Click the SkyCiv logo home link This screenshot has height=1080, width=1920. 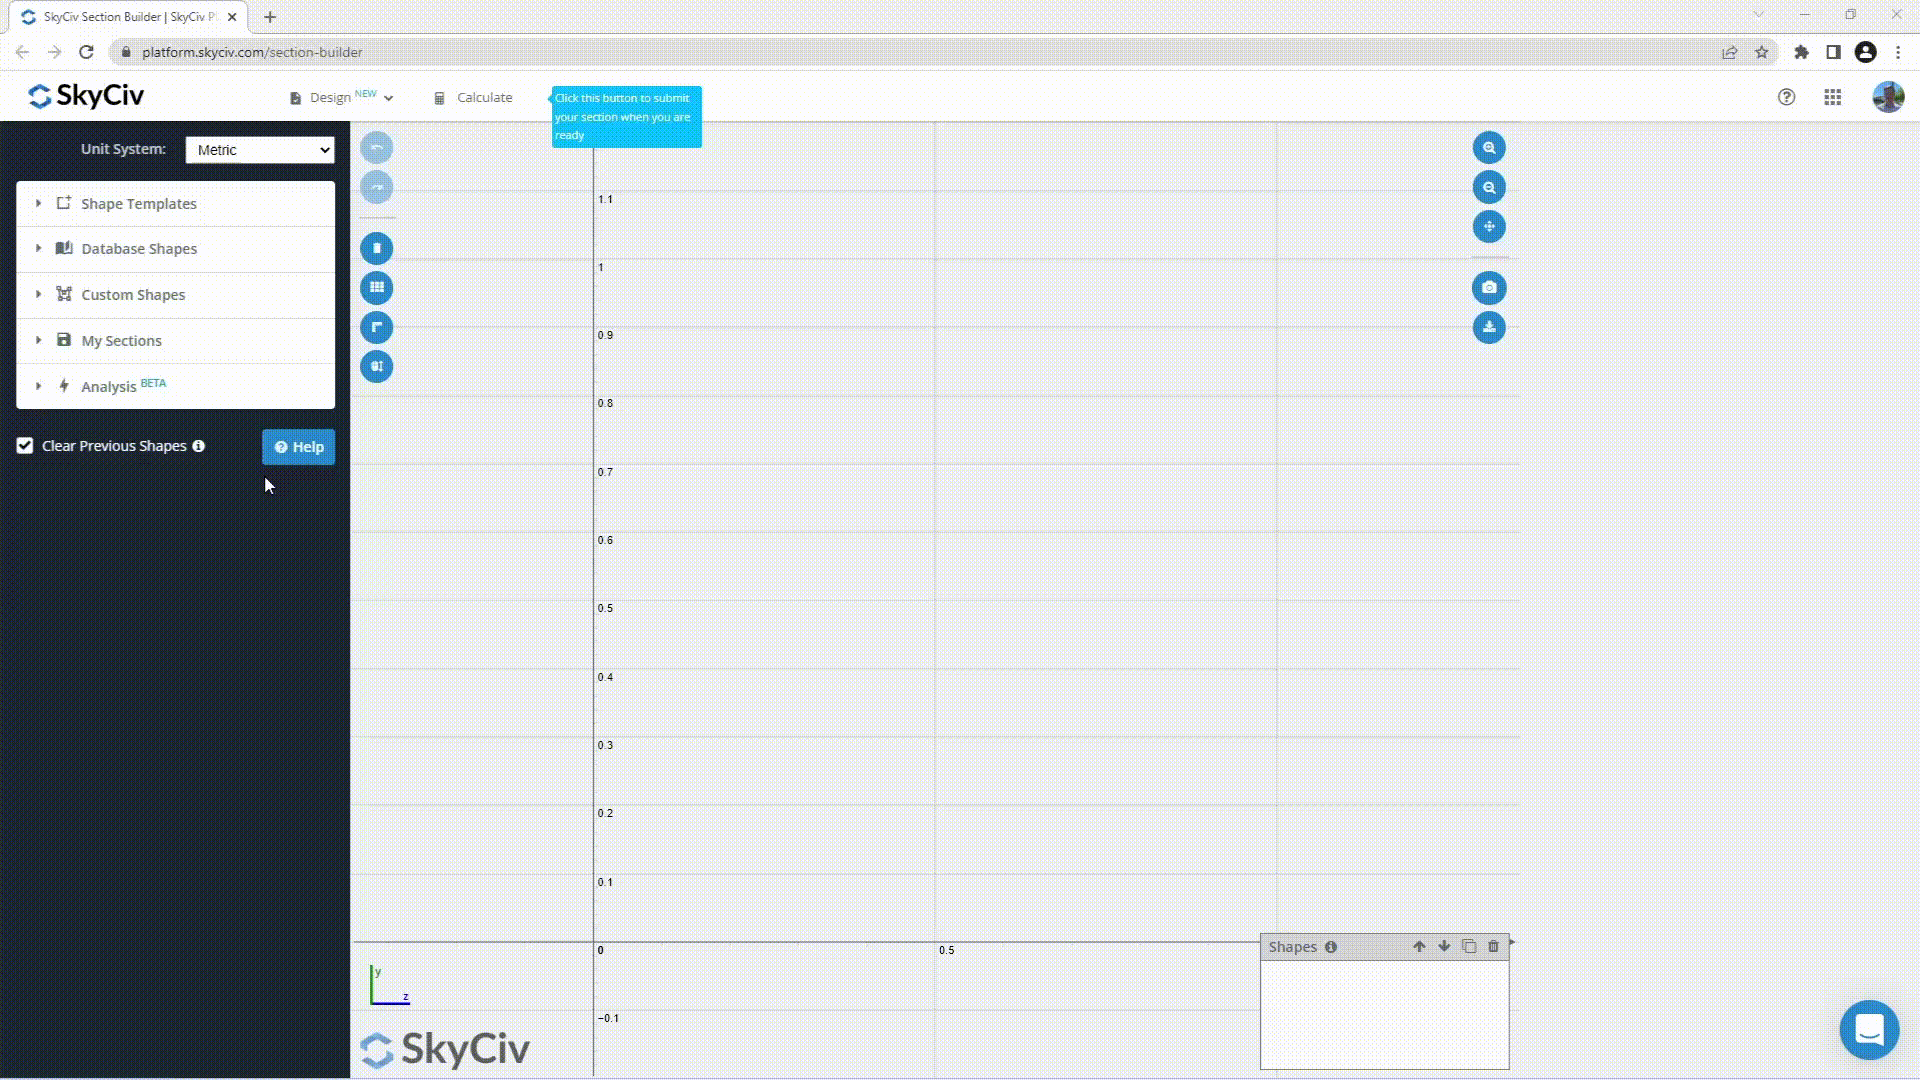(84, 95)
